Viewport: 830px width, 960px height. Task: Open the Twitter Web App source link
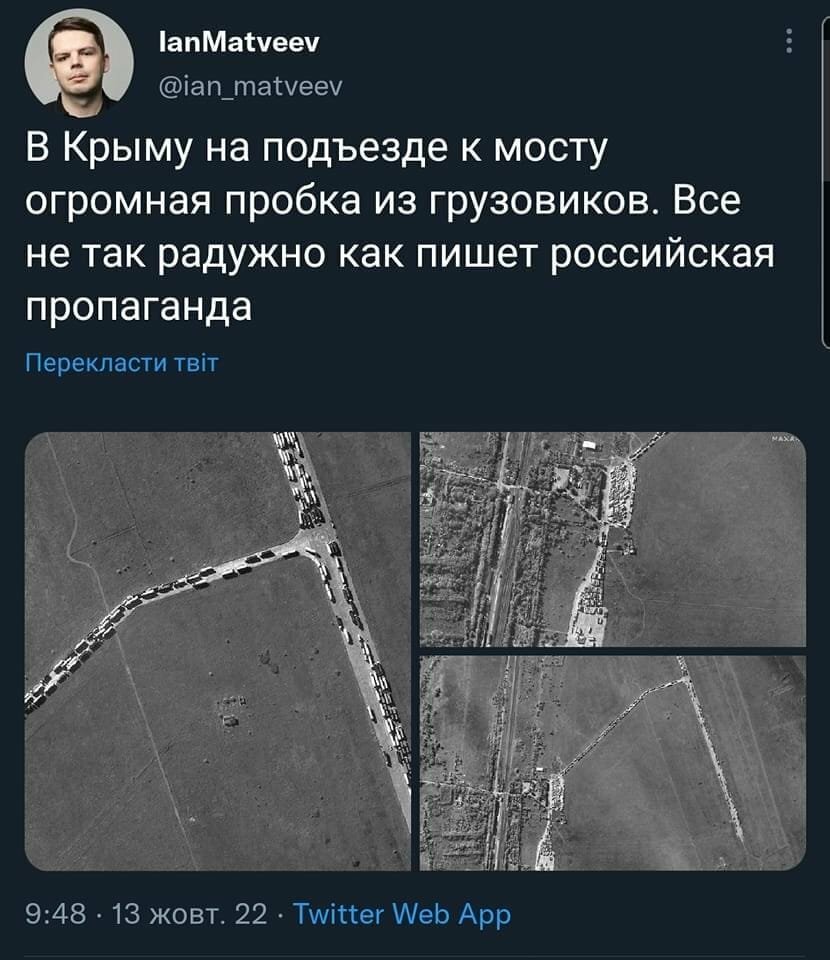402,915
